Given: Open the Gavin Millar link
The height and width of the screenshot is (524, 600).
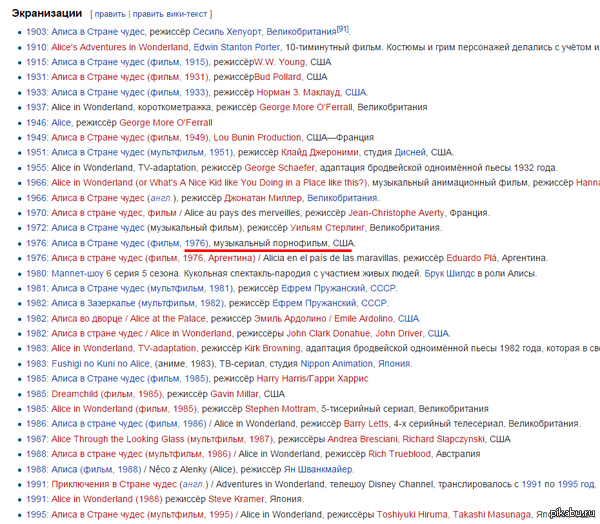Looking at the screenshot, I should point(235,394).
